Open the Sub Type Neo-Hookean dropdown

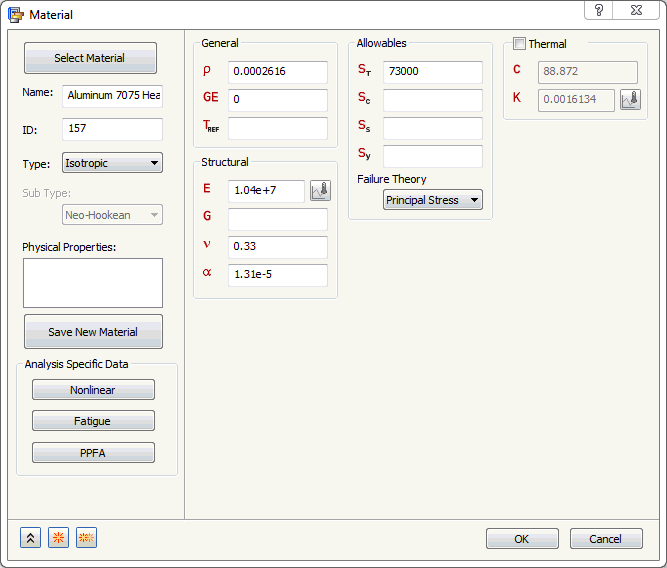point(112,215)
